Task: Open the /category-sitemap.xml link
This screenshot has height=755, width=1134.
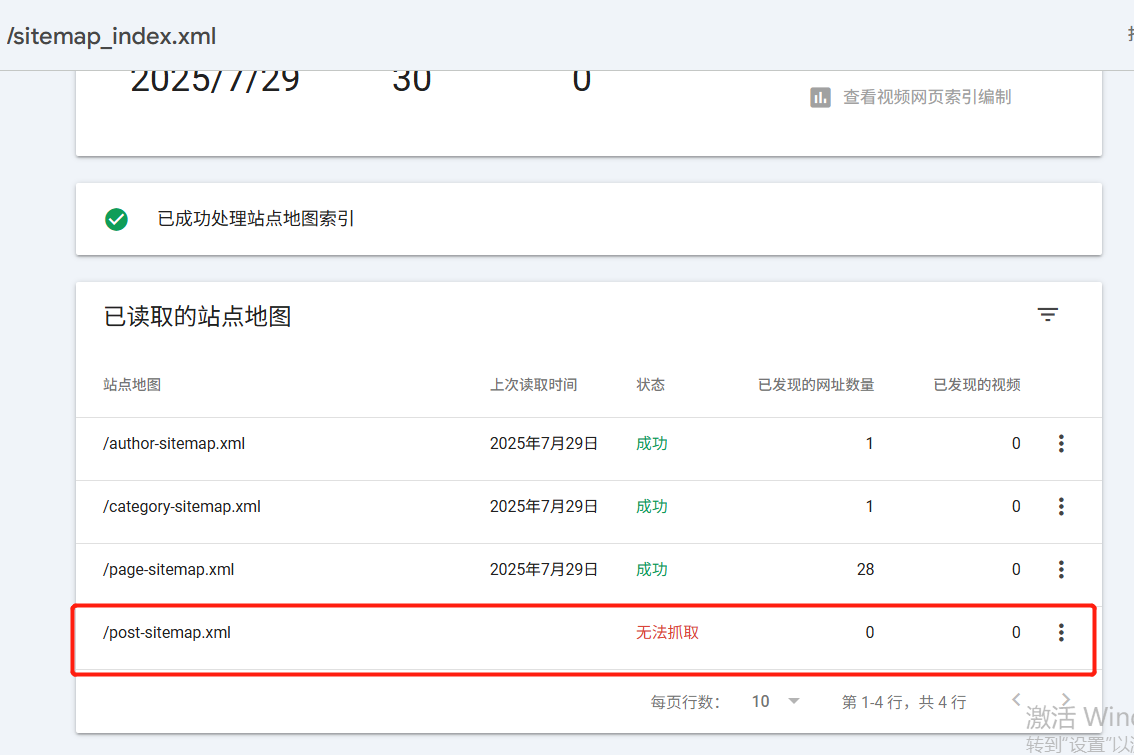Action: [182, 506]
